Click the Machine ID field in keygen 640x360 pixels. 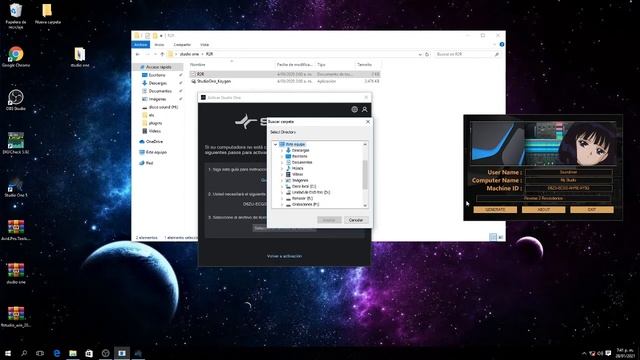[x=569, y=188]
